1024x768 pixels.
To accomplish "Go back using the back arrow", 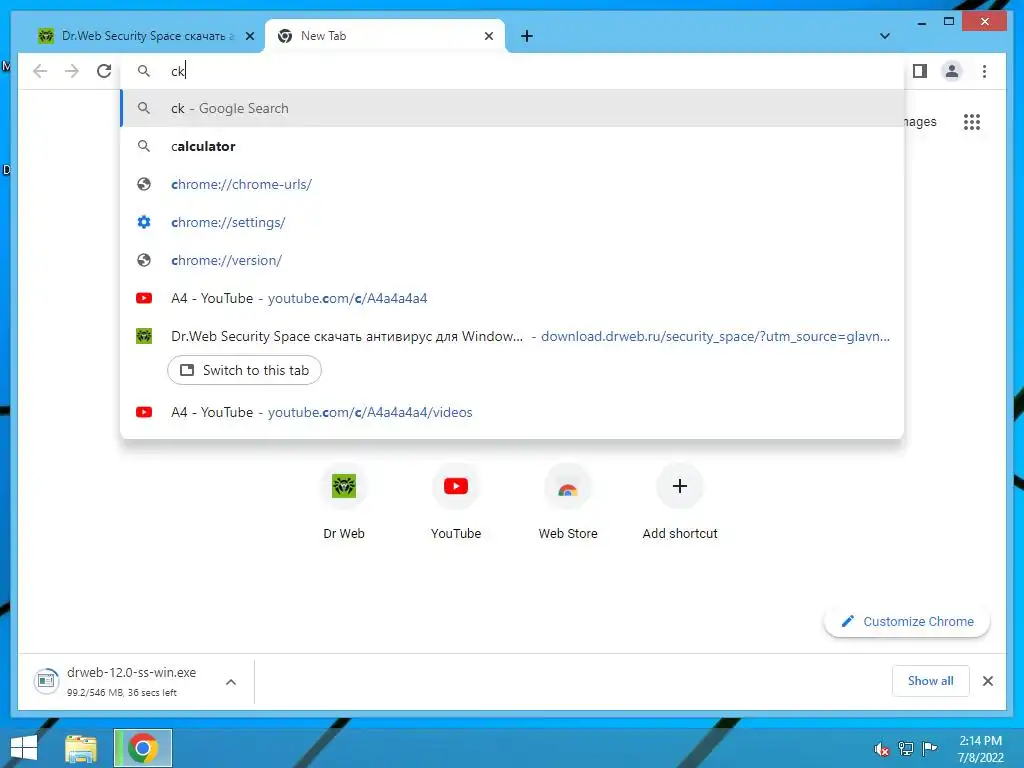I will pos(40,71).
